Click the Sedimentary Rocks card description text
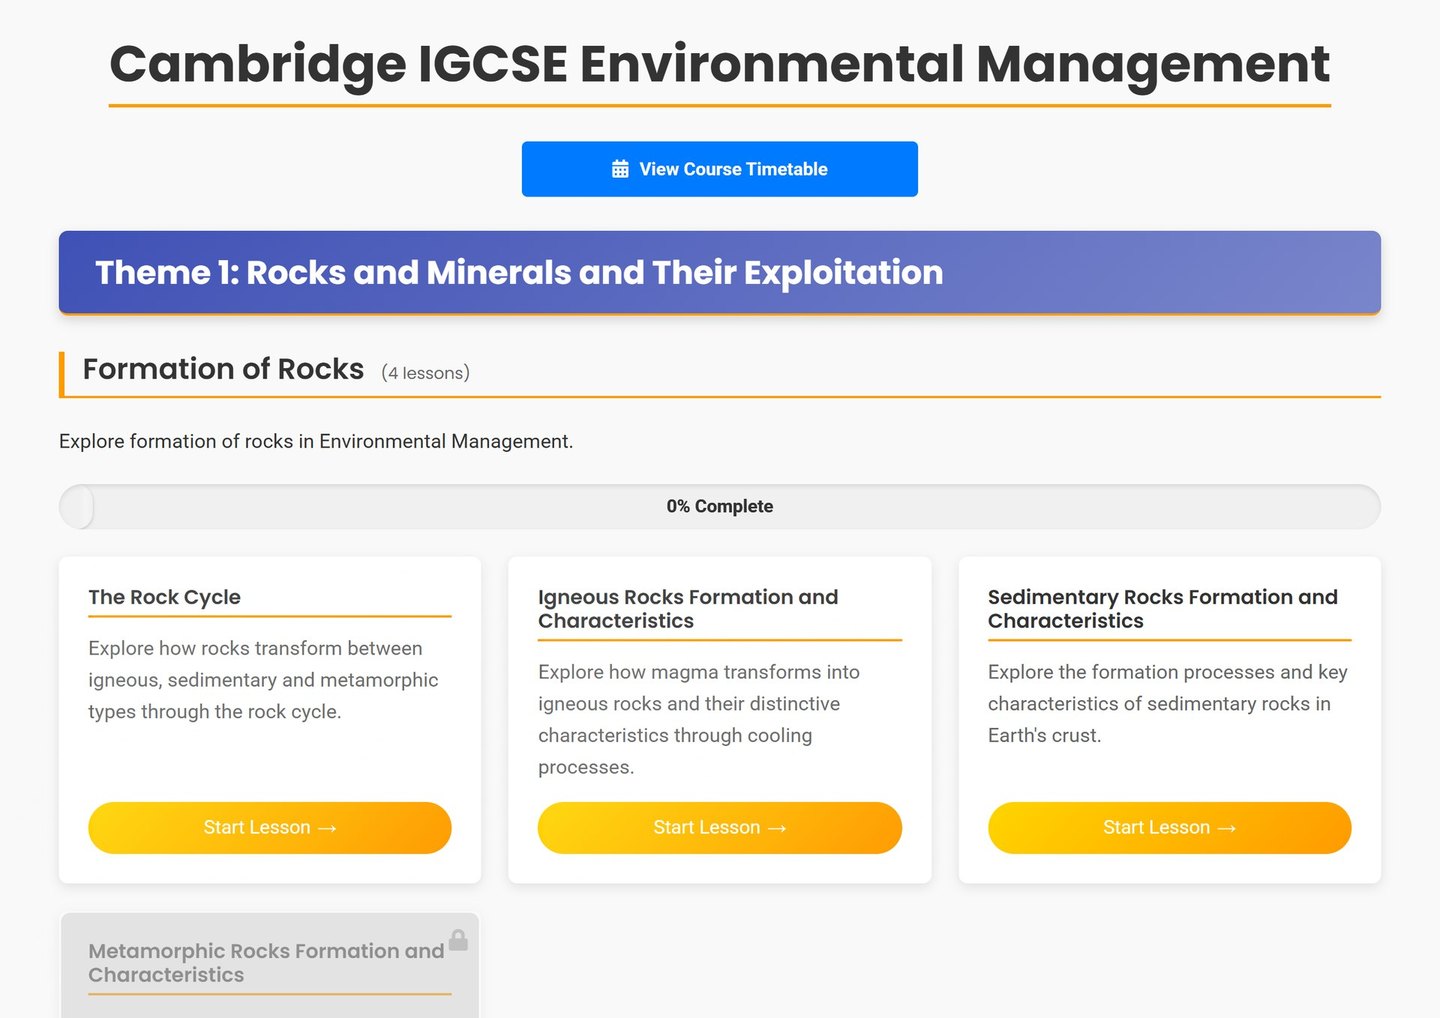Viewport: 1440px width, 1018px height. [x=1168, y=704]
